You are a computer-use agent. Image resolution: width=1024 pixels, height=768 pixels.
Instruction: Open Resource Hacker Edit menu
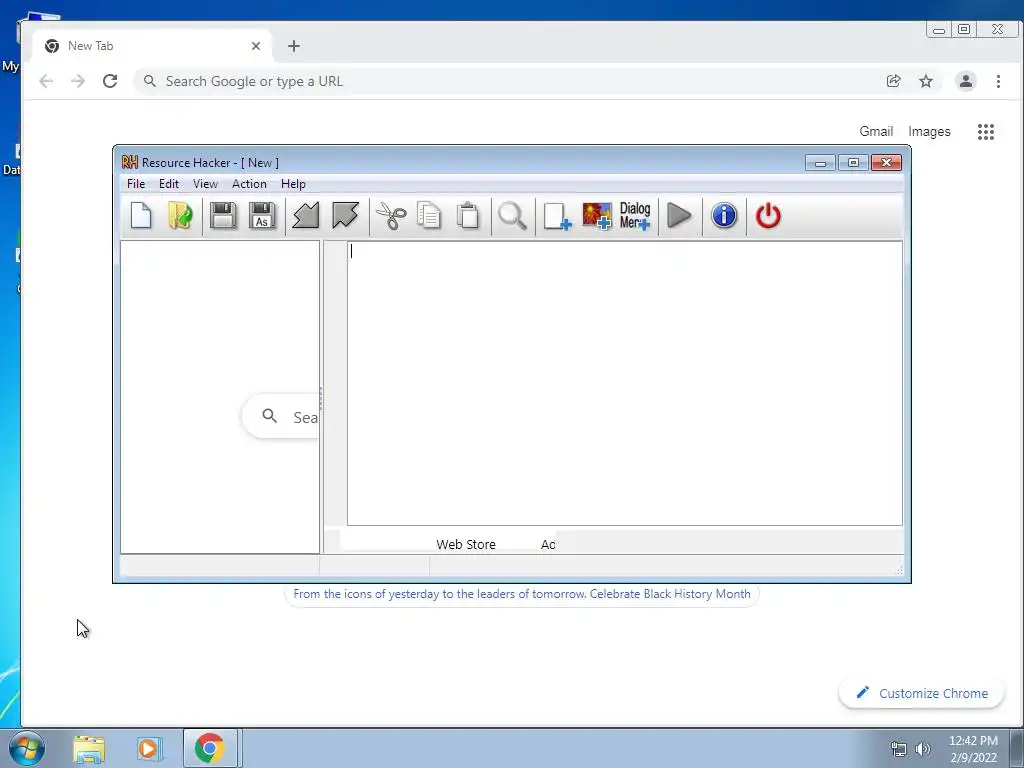168,184
